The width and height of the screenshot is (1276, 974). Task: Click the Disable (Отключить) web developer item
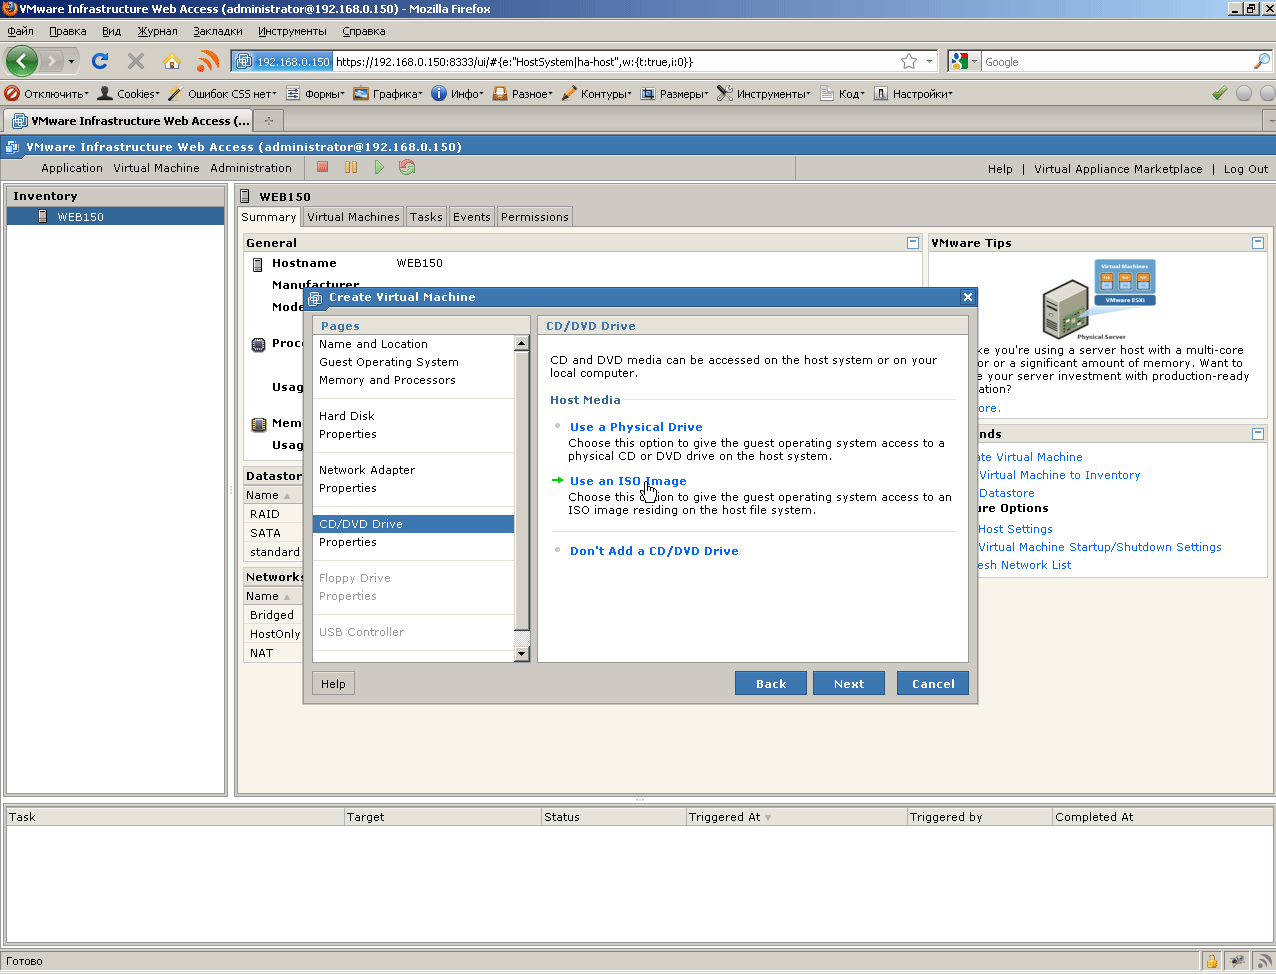pyautogui.click(x=46, y=93)
